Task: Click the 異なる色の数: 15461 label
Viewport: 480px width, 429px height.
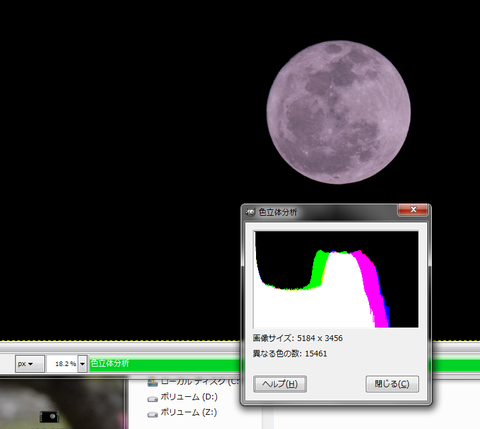Action: tap(290, 354)
